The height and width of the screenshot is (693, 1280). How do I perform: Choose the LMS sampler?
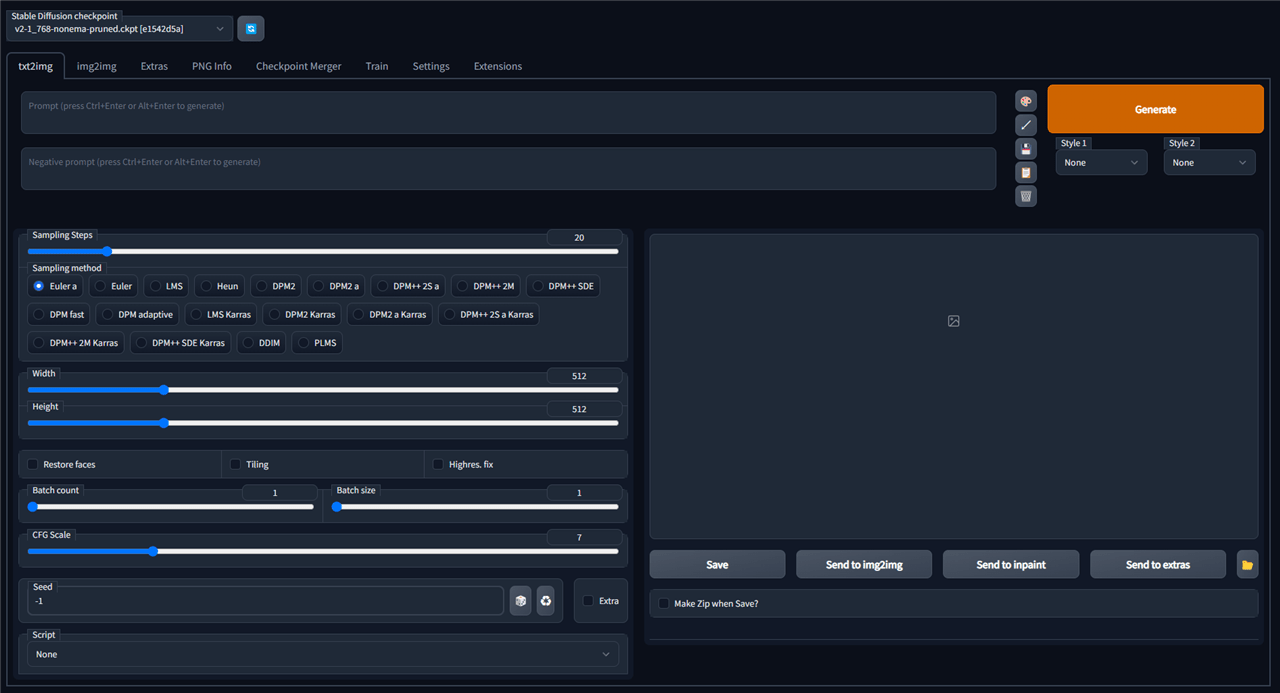[167, 286]
